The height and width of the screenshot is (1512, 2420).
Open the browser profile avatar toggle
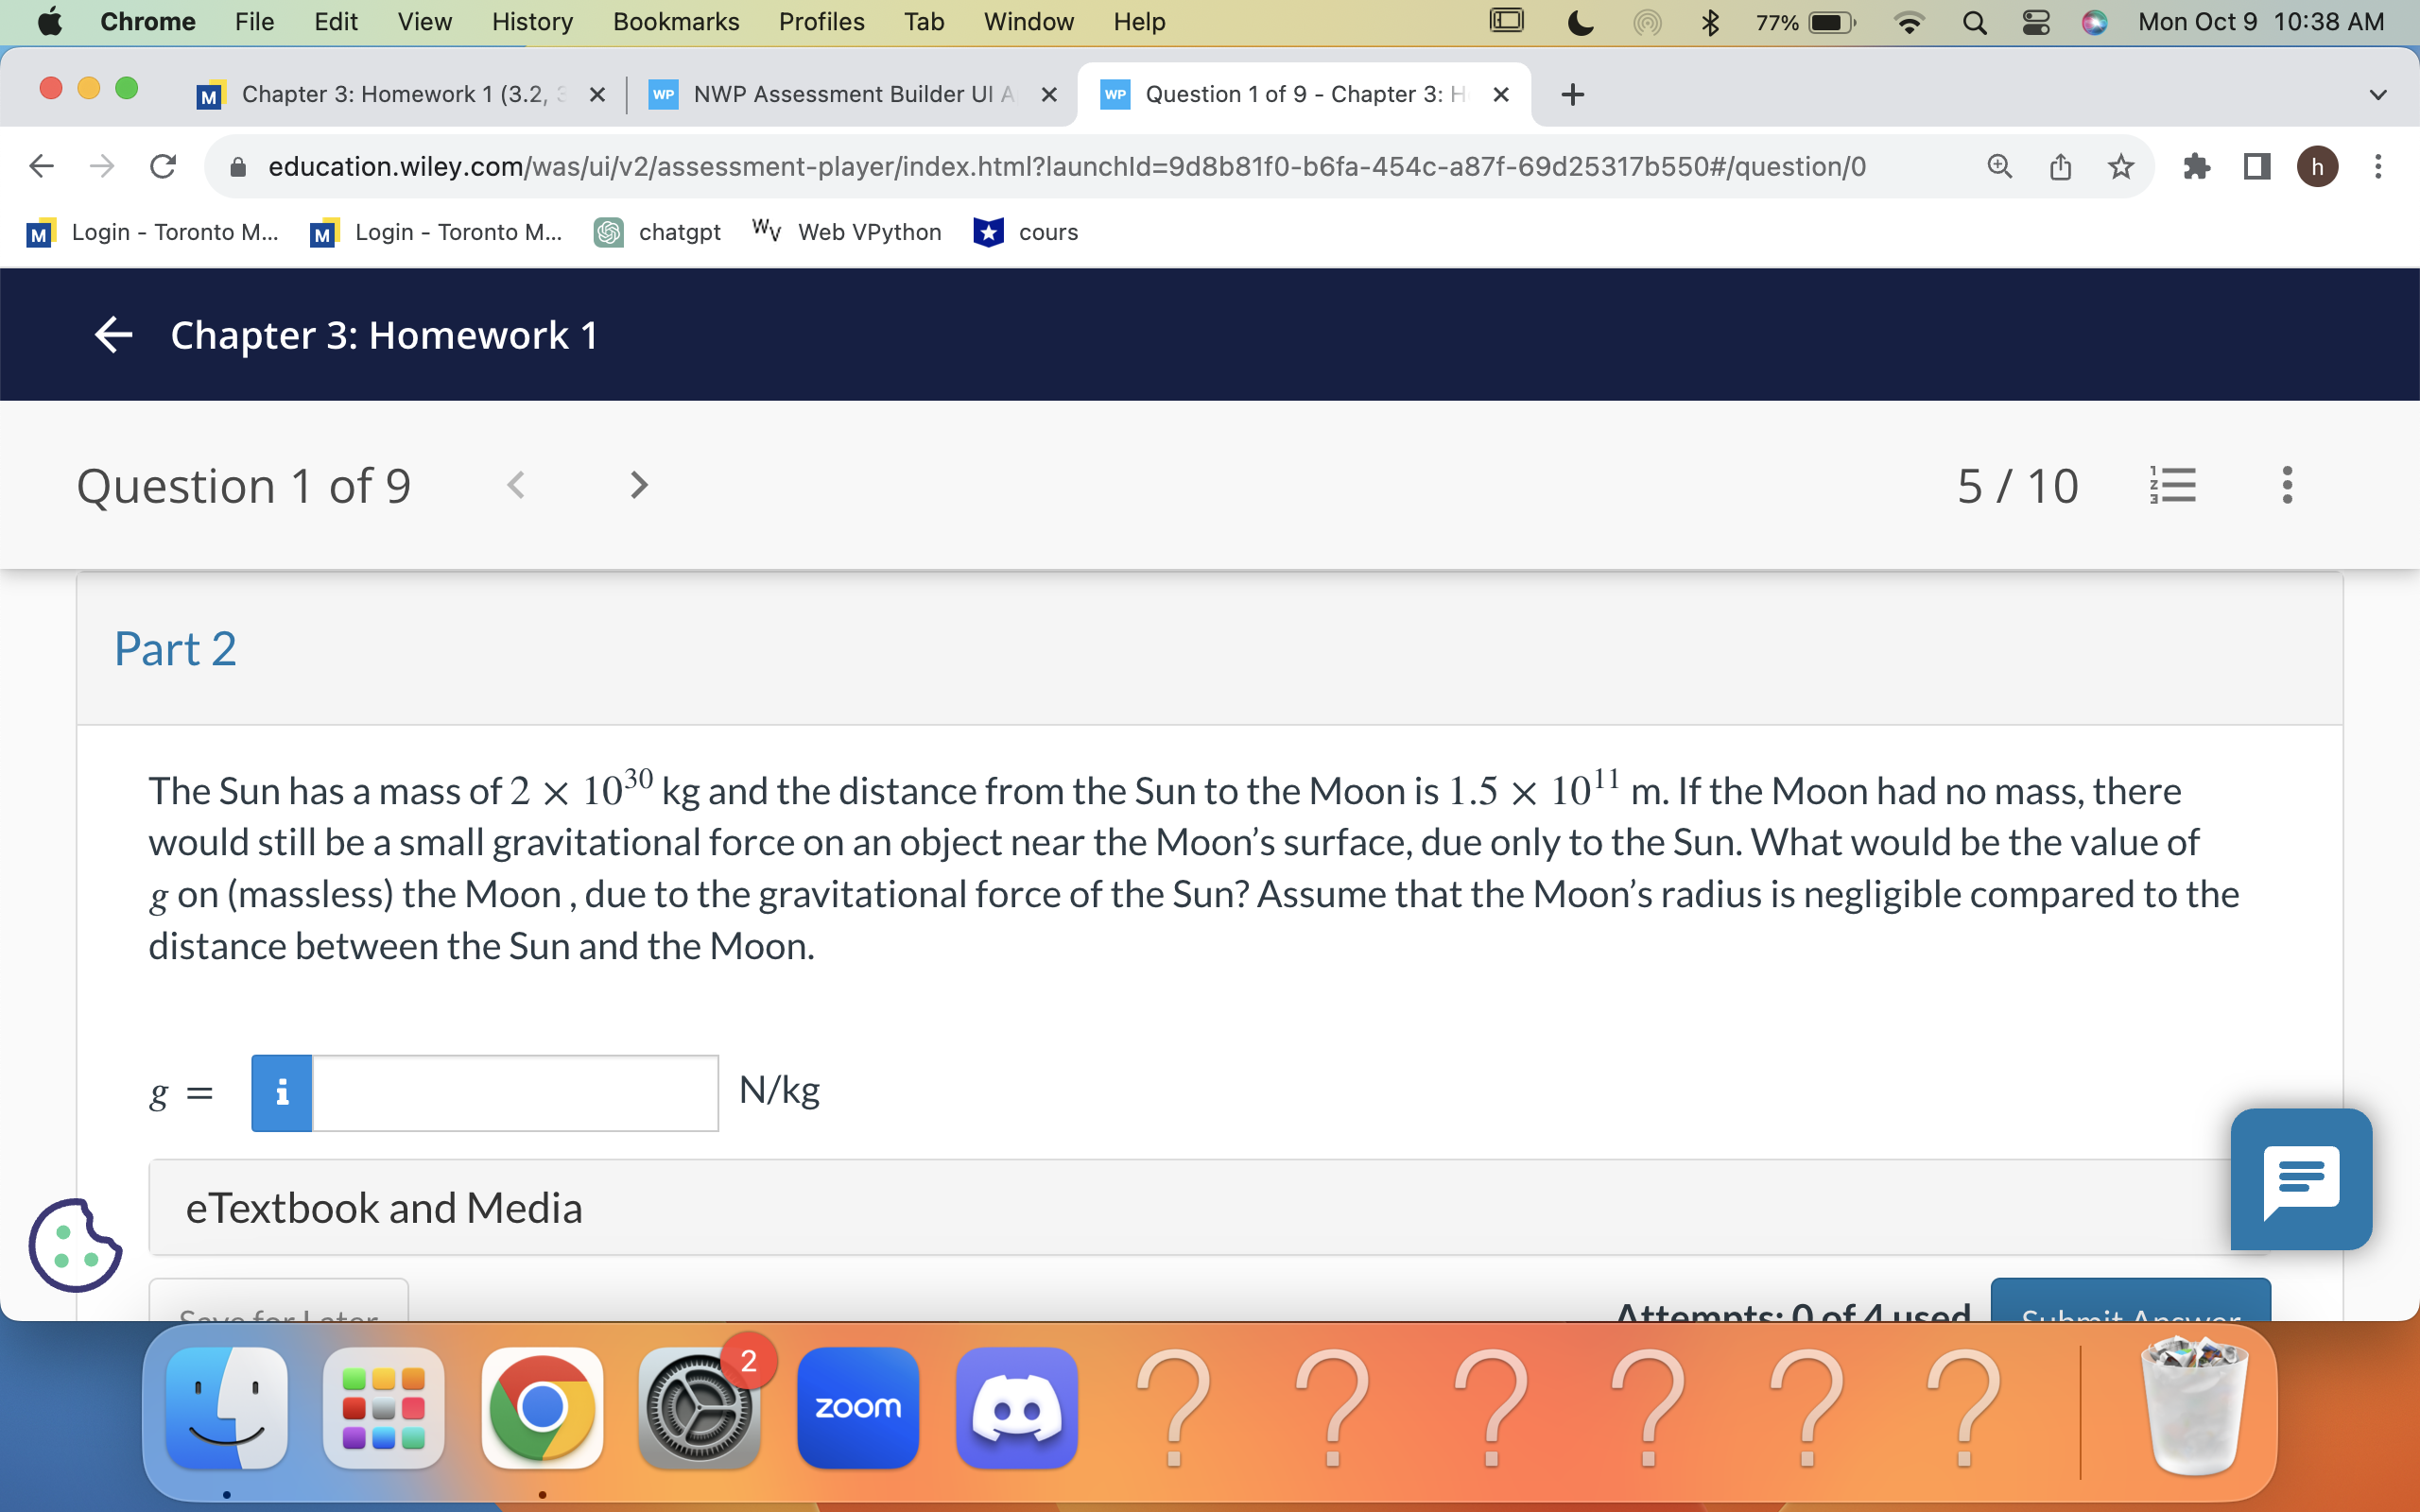[x=2317, y=166]
